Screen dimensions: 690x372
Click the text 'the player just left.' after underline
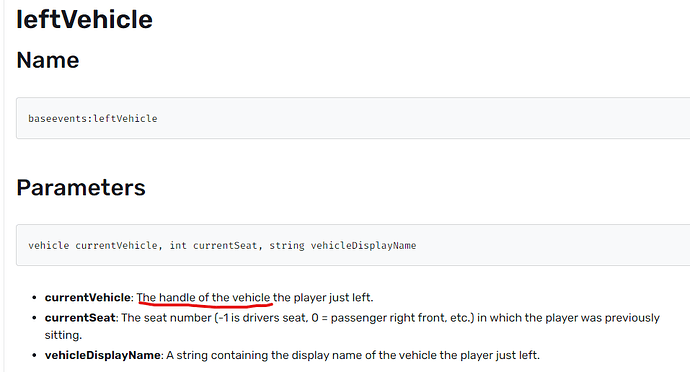[323, 298]
